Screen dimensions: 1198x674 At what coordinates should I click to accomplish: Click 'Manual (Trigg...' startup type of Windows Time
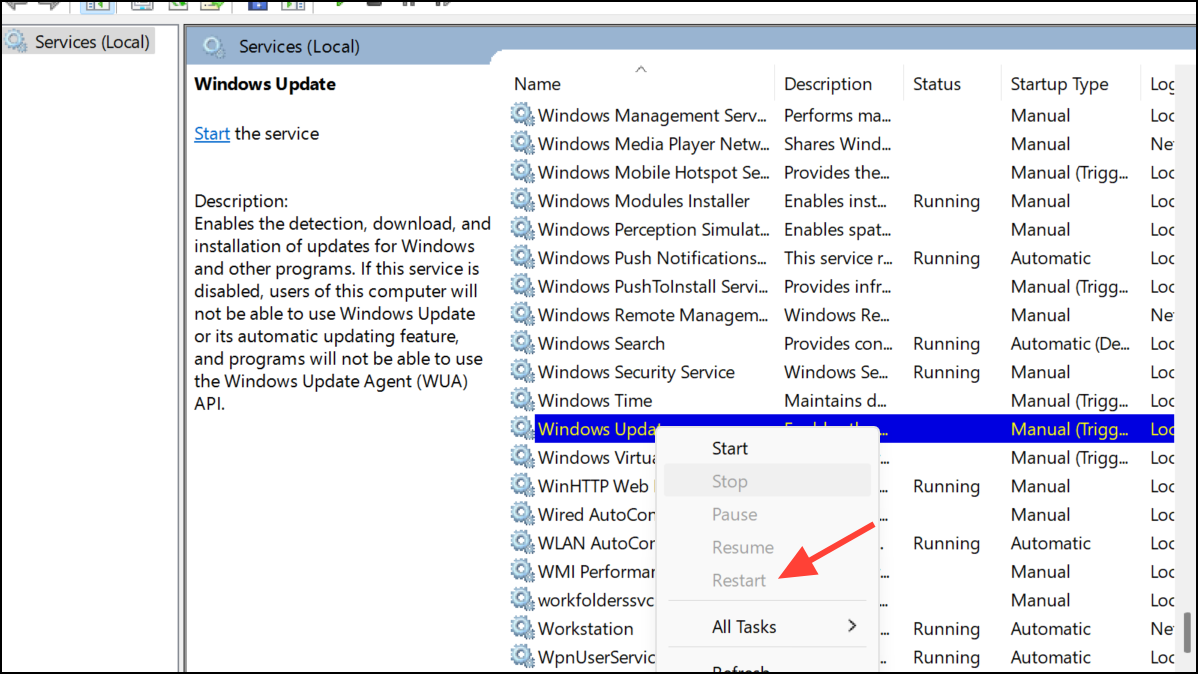(1070, 400)
